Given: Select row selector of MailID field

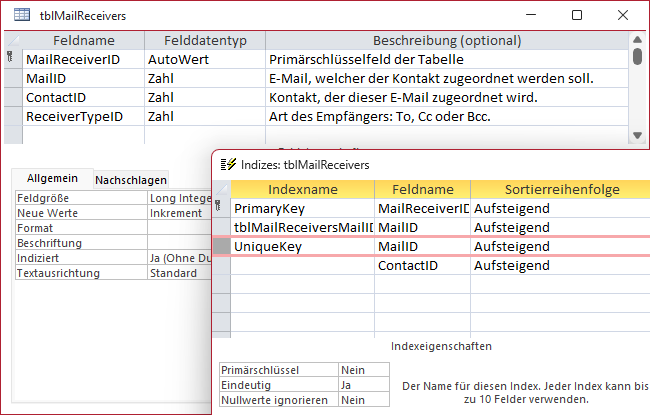Looking at the screenshot, I should click(x=13, y=79).
